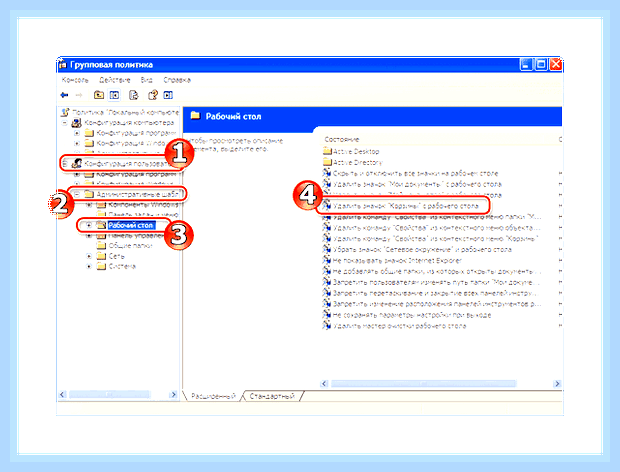Select Не добавлять общие папки policy row
This screenshot has height=472, width=620.
[x=436, y=272]
